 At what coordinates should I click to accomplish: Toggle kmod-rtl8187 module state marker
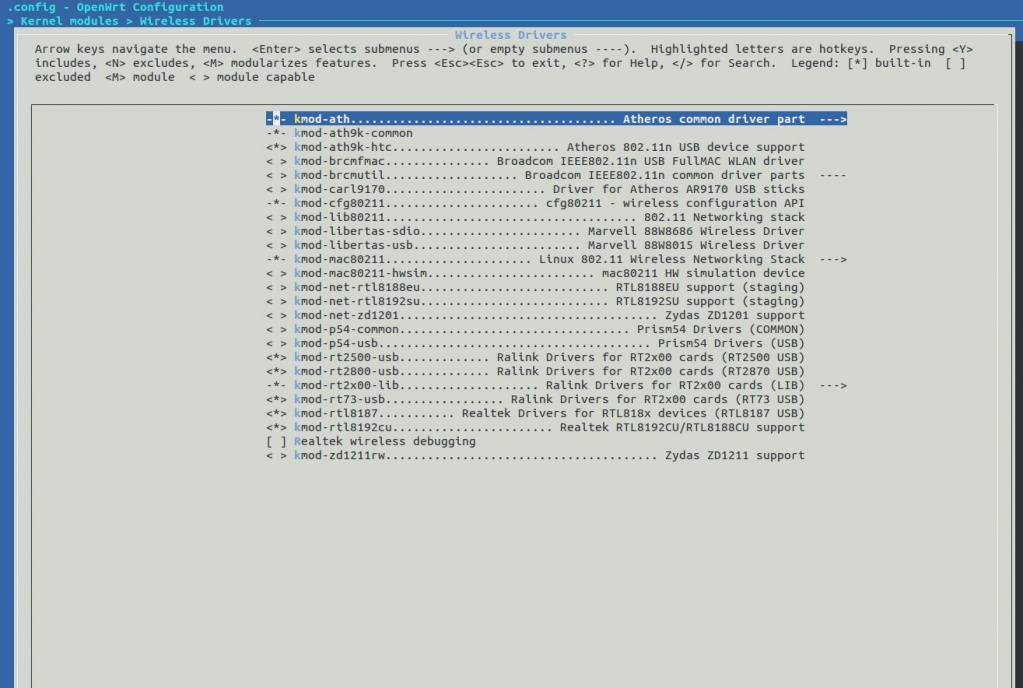(276, 413)
